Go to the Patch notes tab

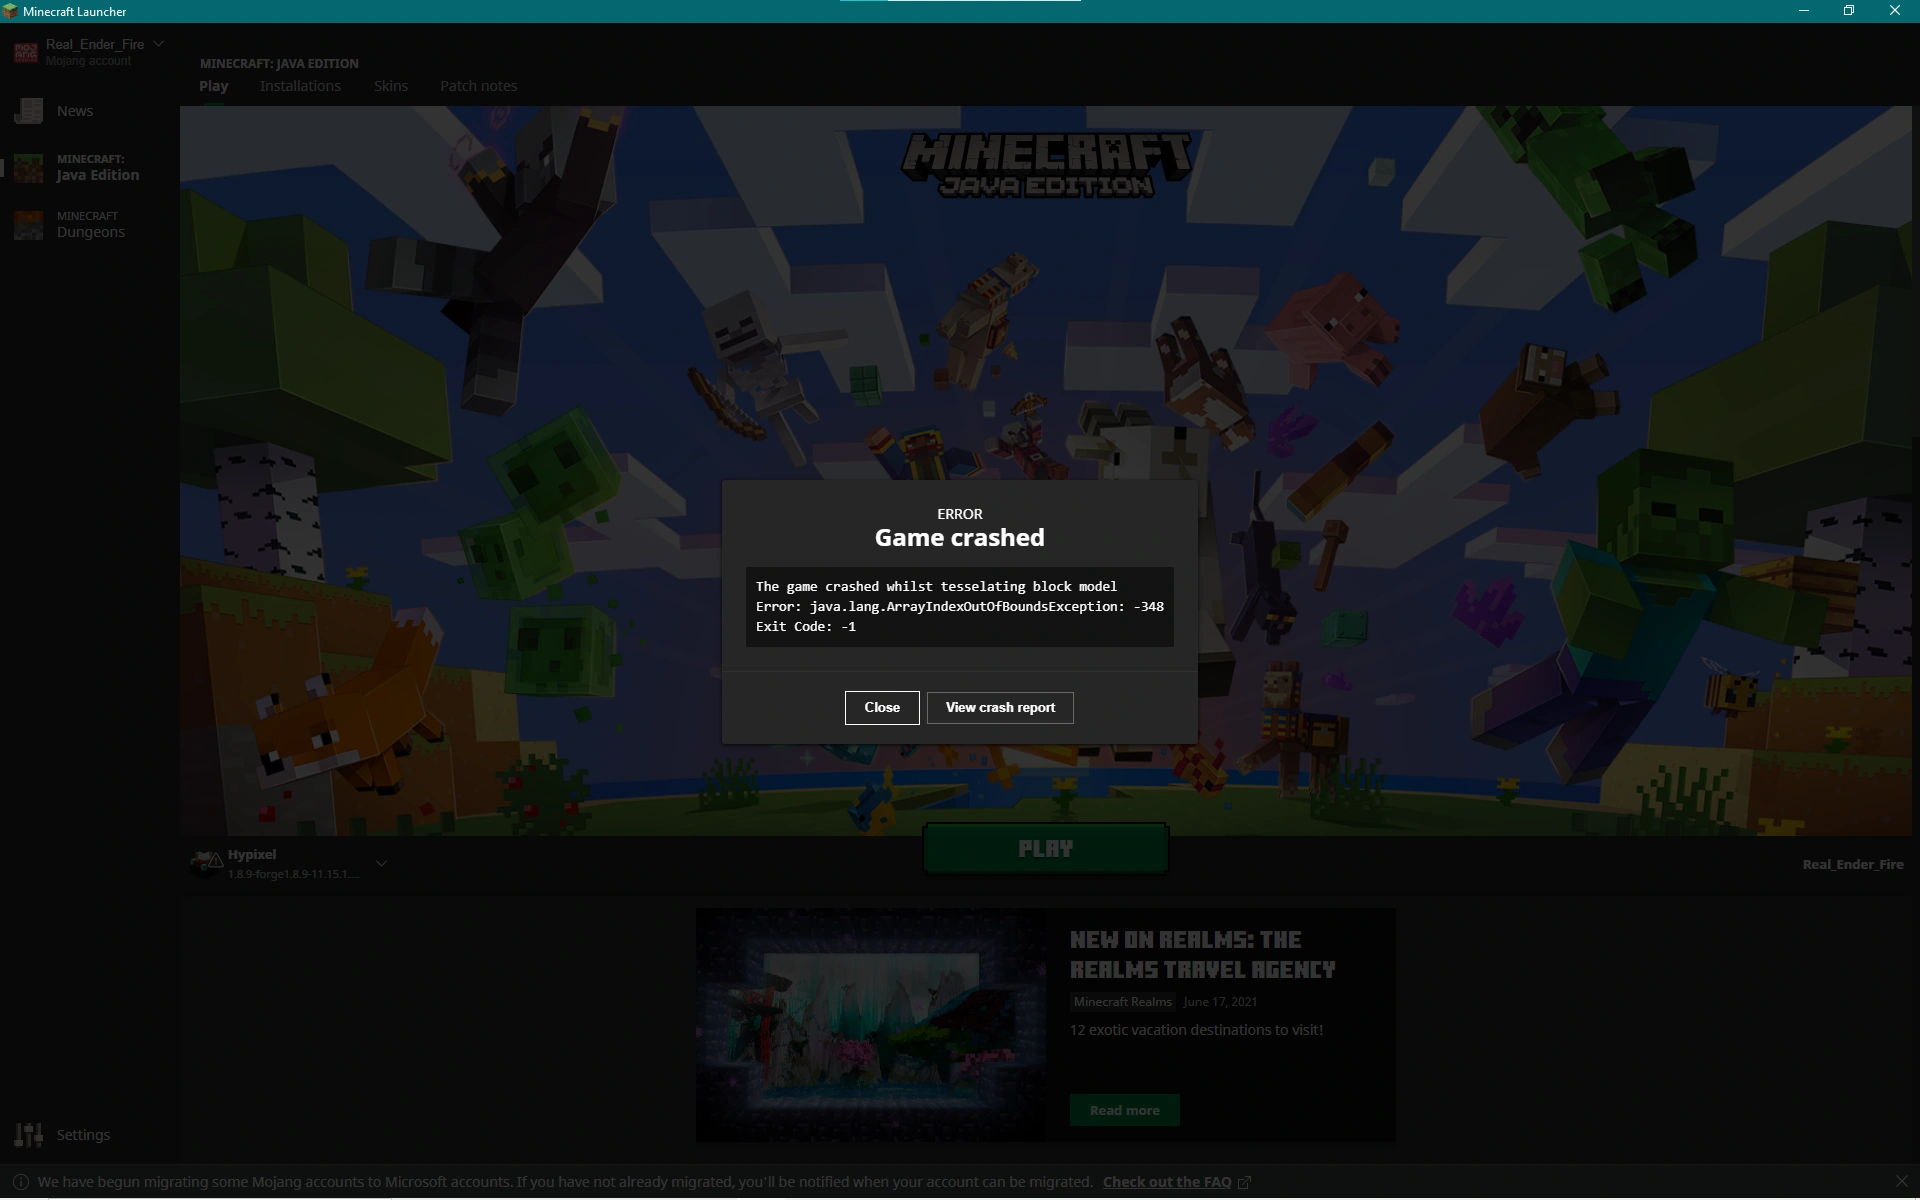(478, 86)
